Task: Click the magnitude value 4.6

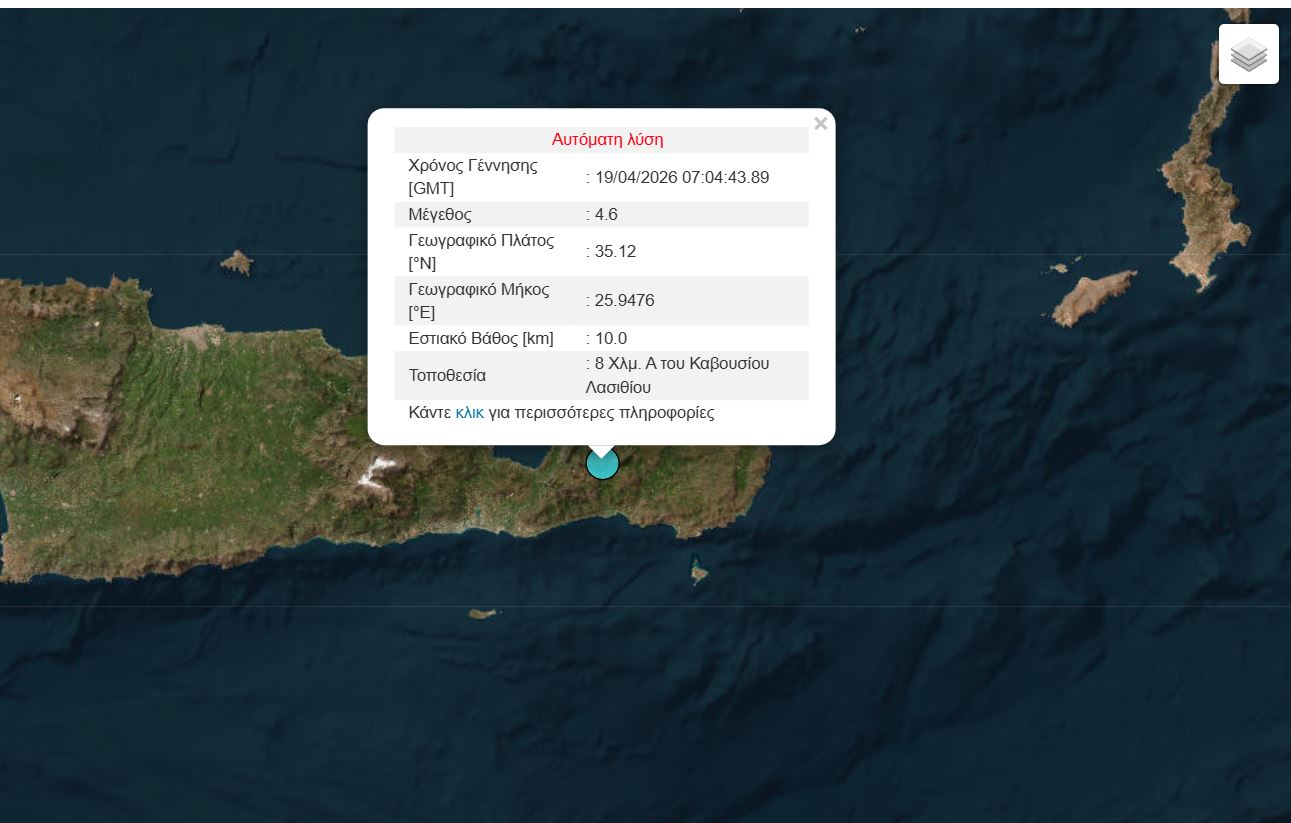Action: click(x=606, y=214)
